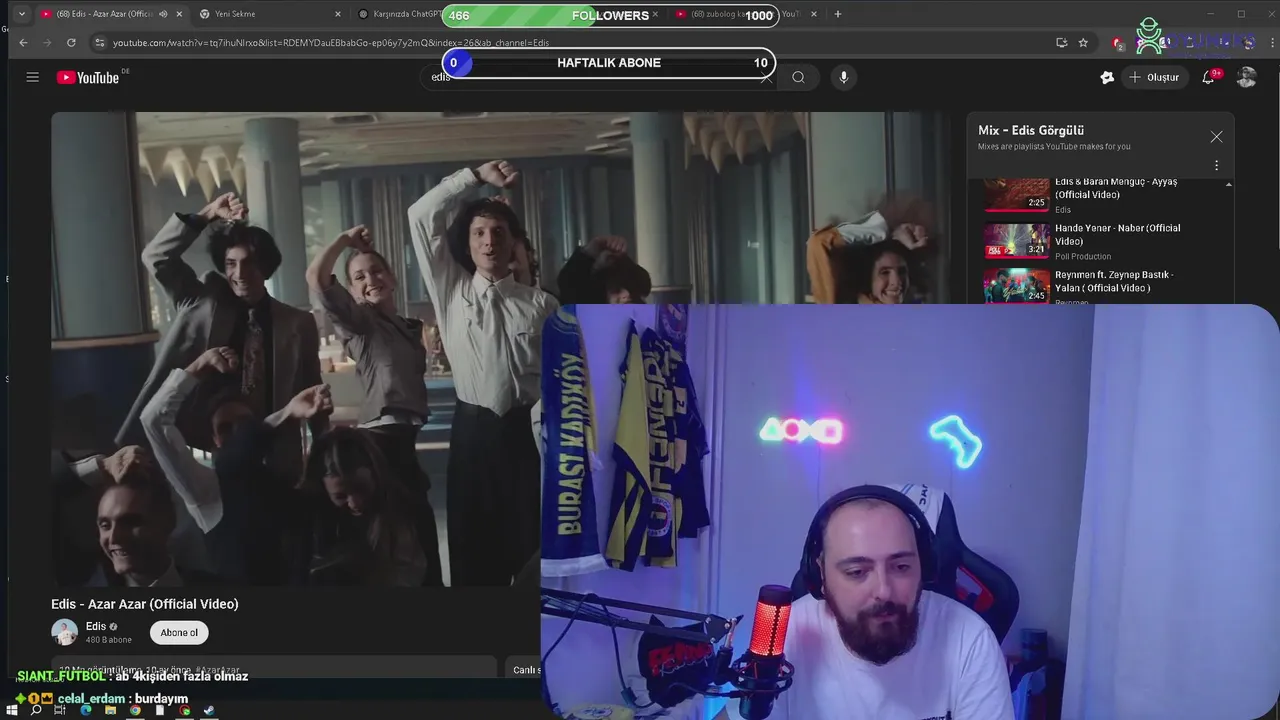Screen dimensions: 1280x720
Task: Open the Edis channel avatar
Action: point(65,632)
